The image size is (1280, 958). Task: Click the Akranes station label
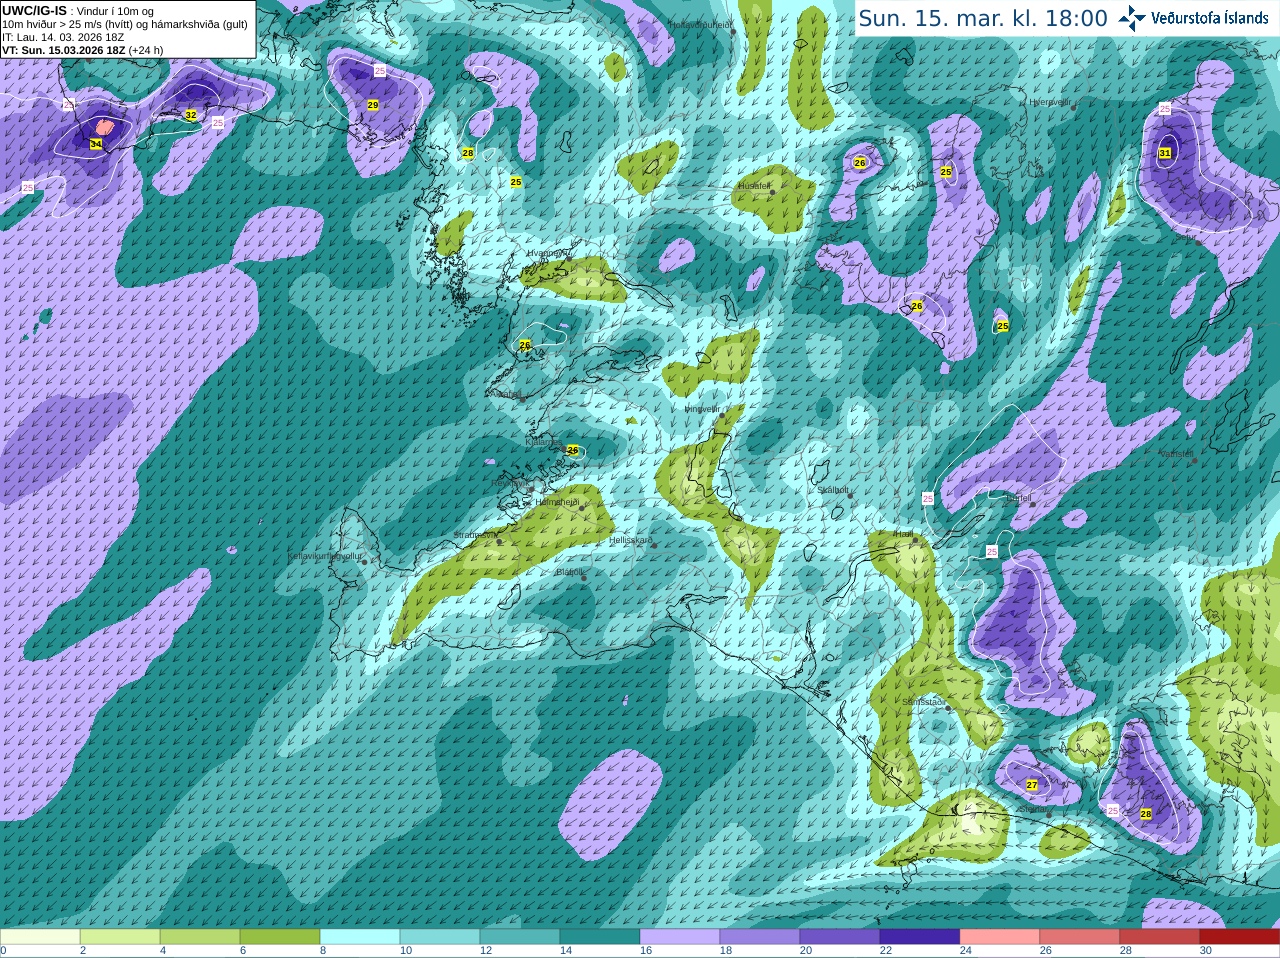[504, 394]
